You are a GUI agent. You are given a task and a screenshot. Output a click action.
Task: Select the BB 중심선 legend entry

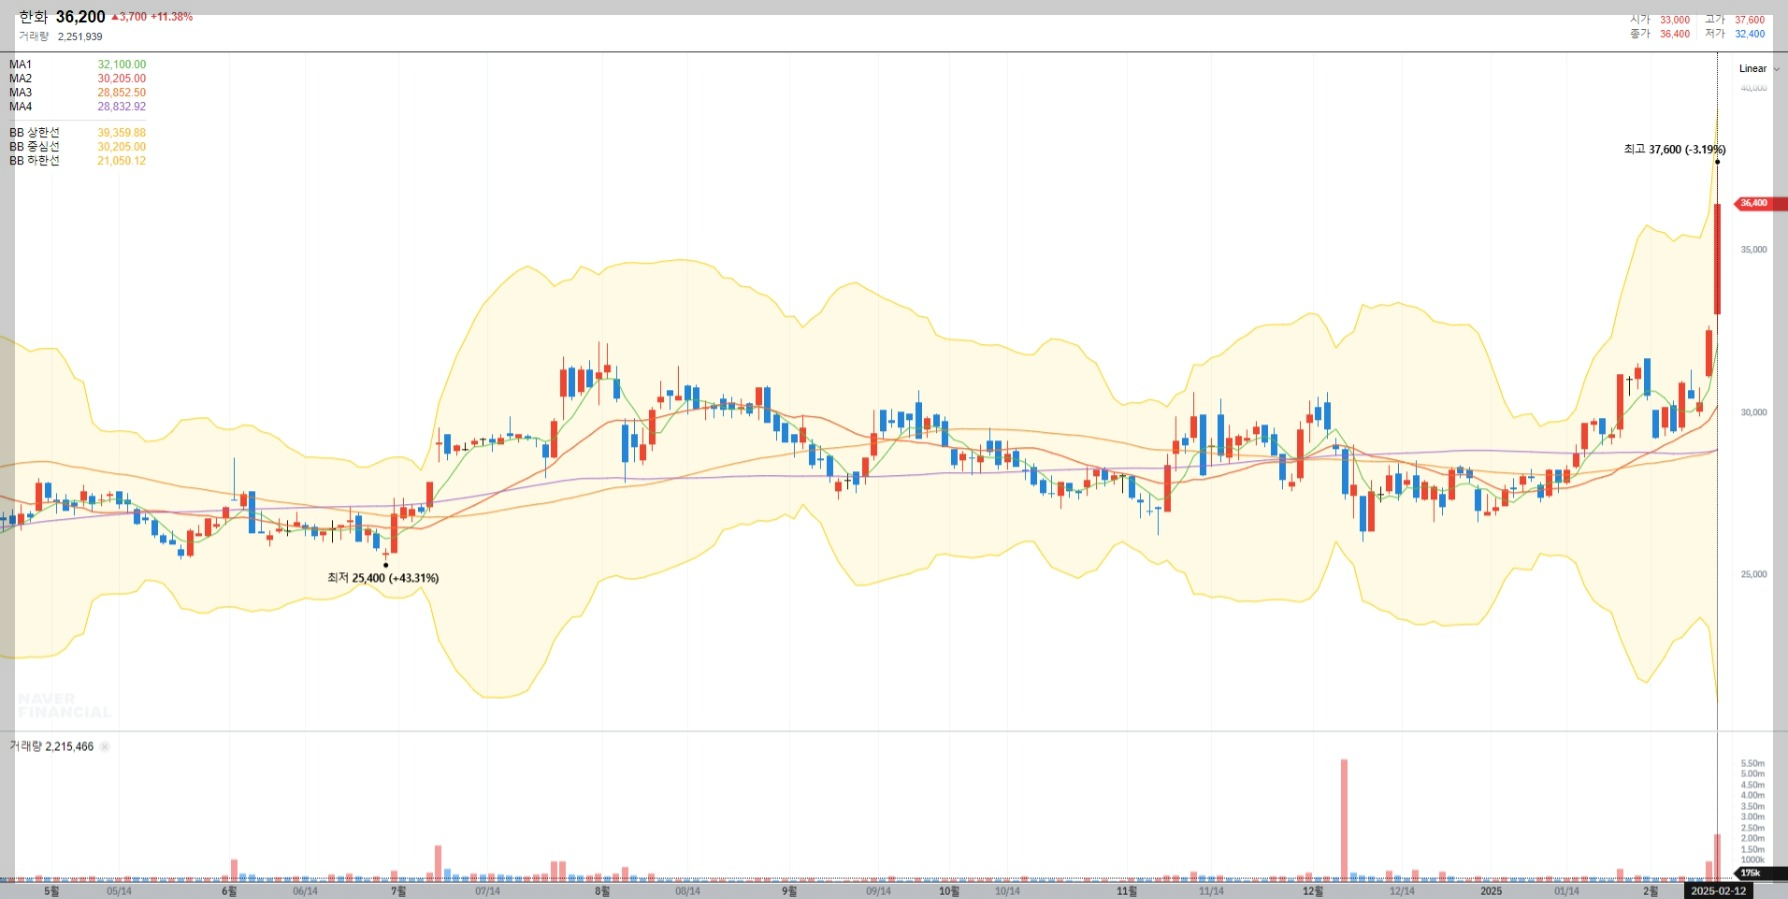tap(77, 146)
